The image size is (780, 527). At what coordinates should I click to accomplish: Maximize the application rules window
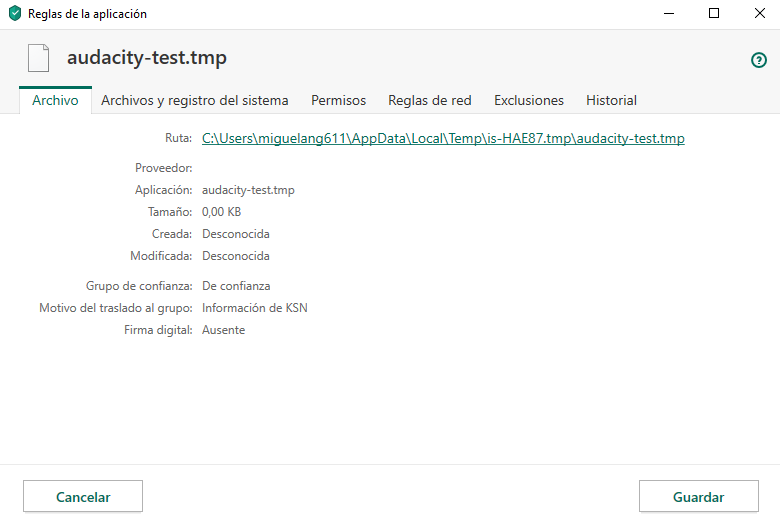click(714, 14)
